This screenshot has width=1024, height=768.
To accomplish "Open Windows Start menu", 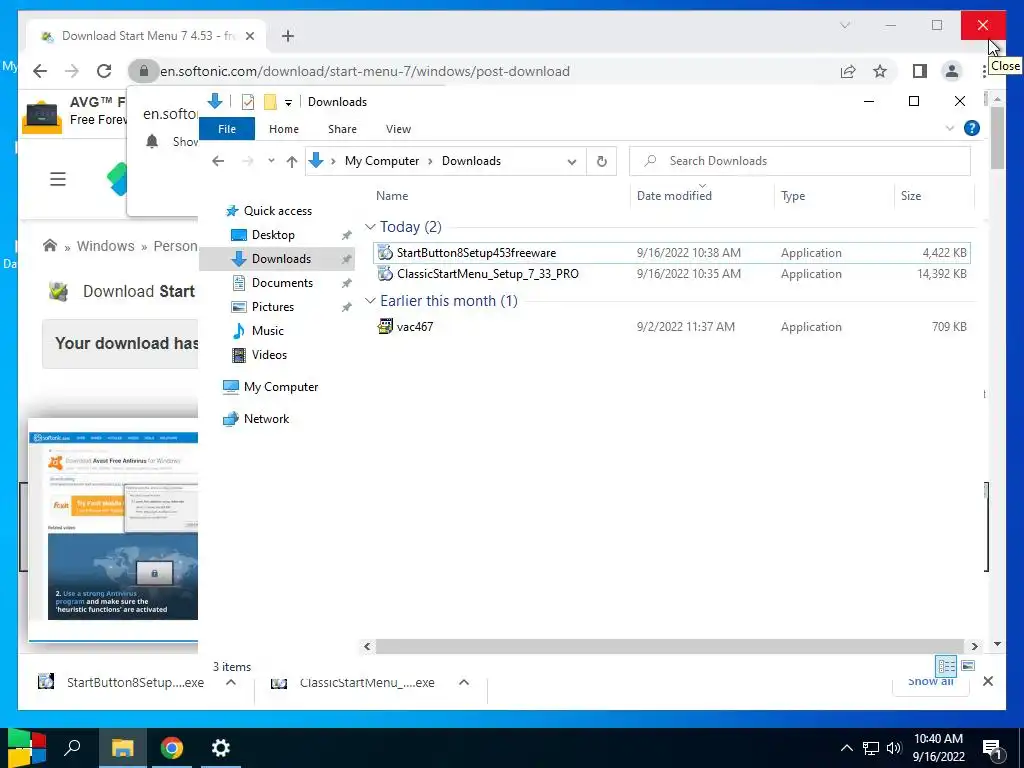I will pyautogui.click(x=26, y=748).
